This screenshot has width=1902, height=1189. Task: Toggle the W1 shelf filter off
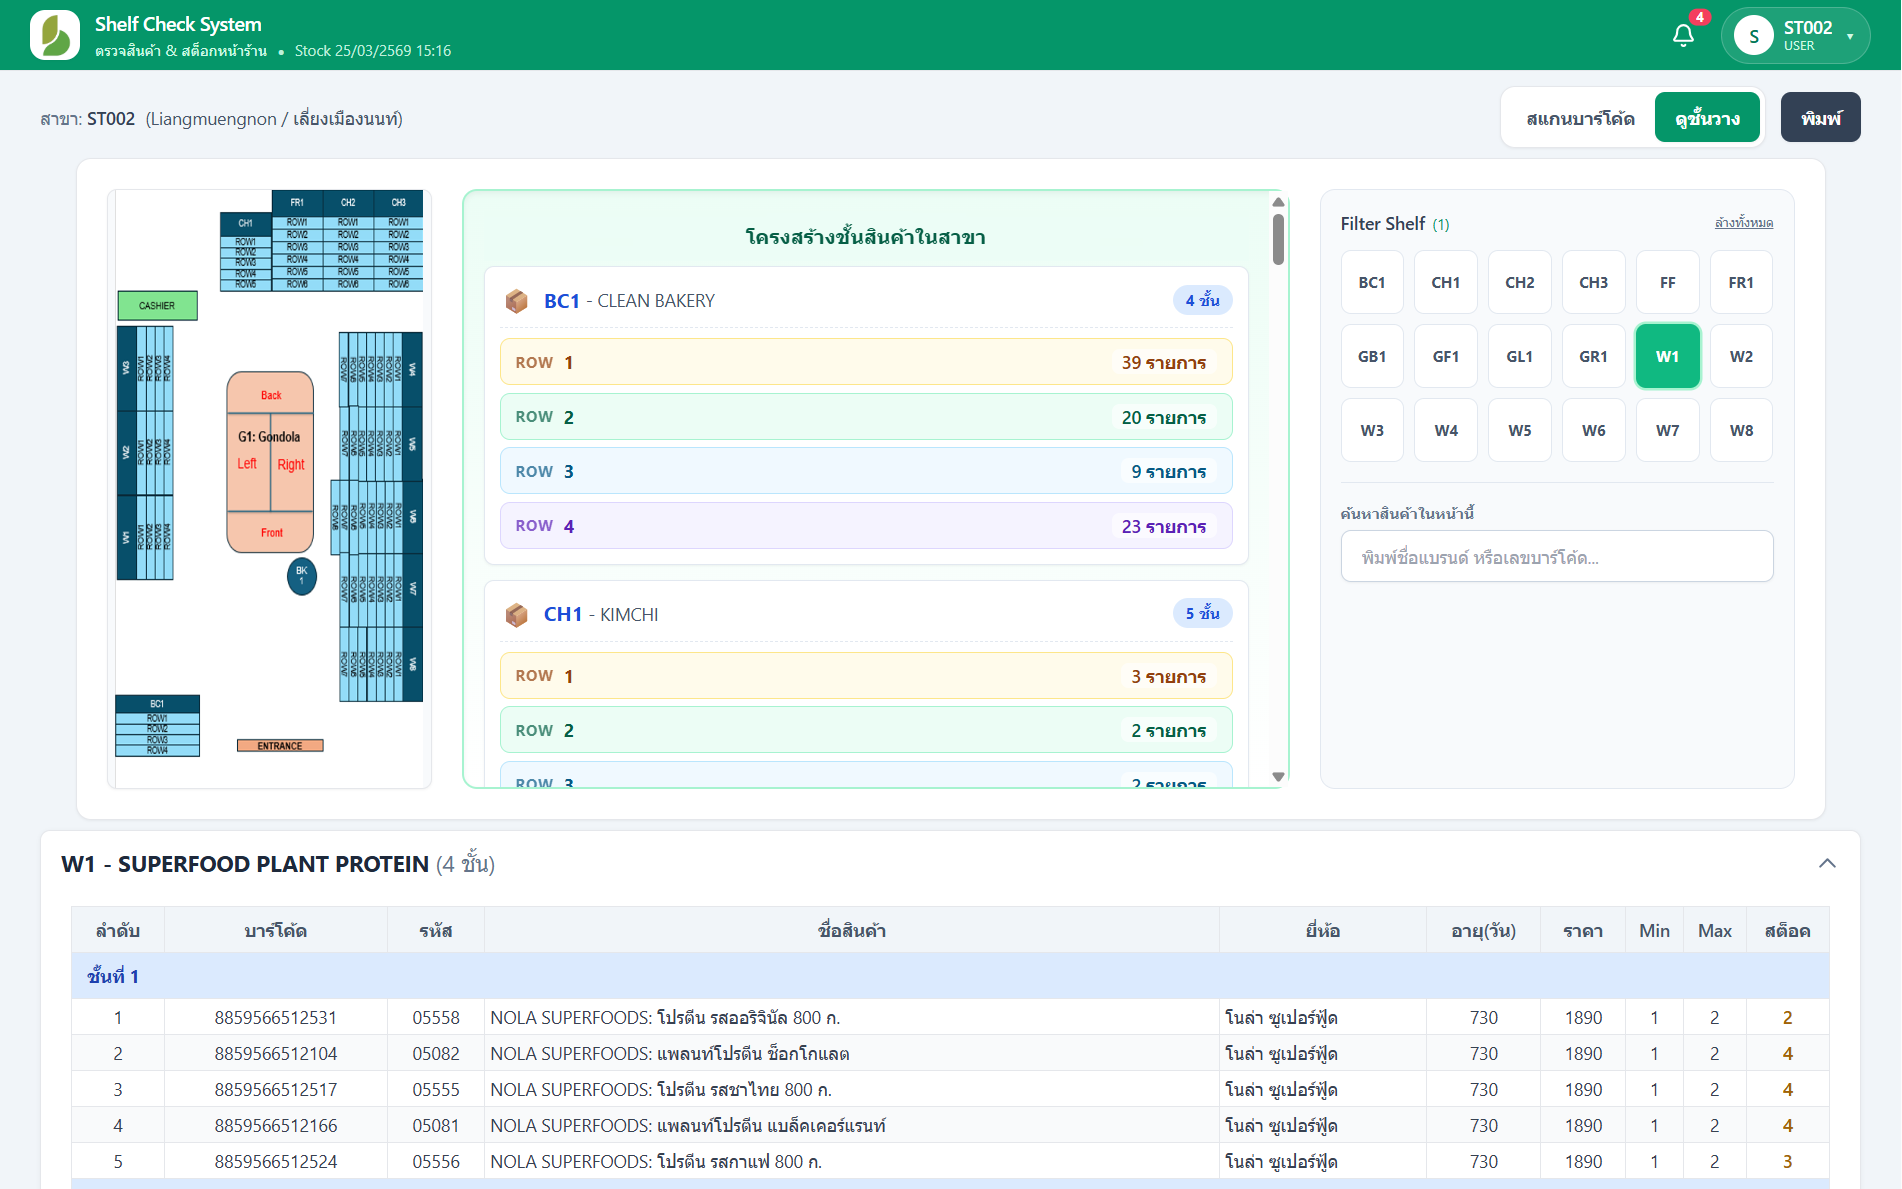point(1667,356)
